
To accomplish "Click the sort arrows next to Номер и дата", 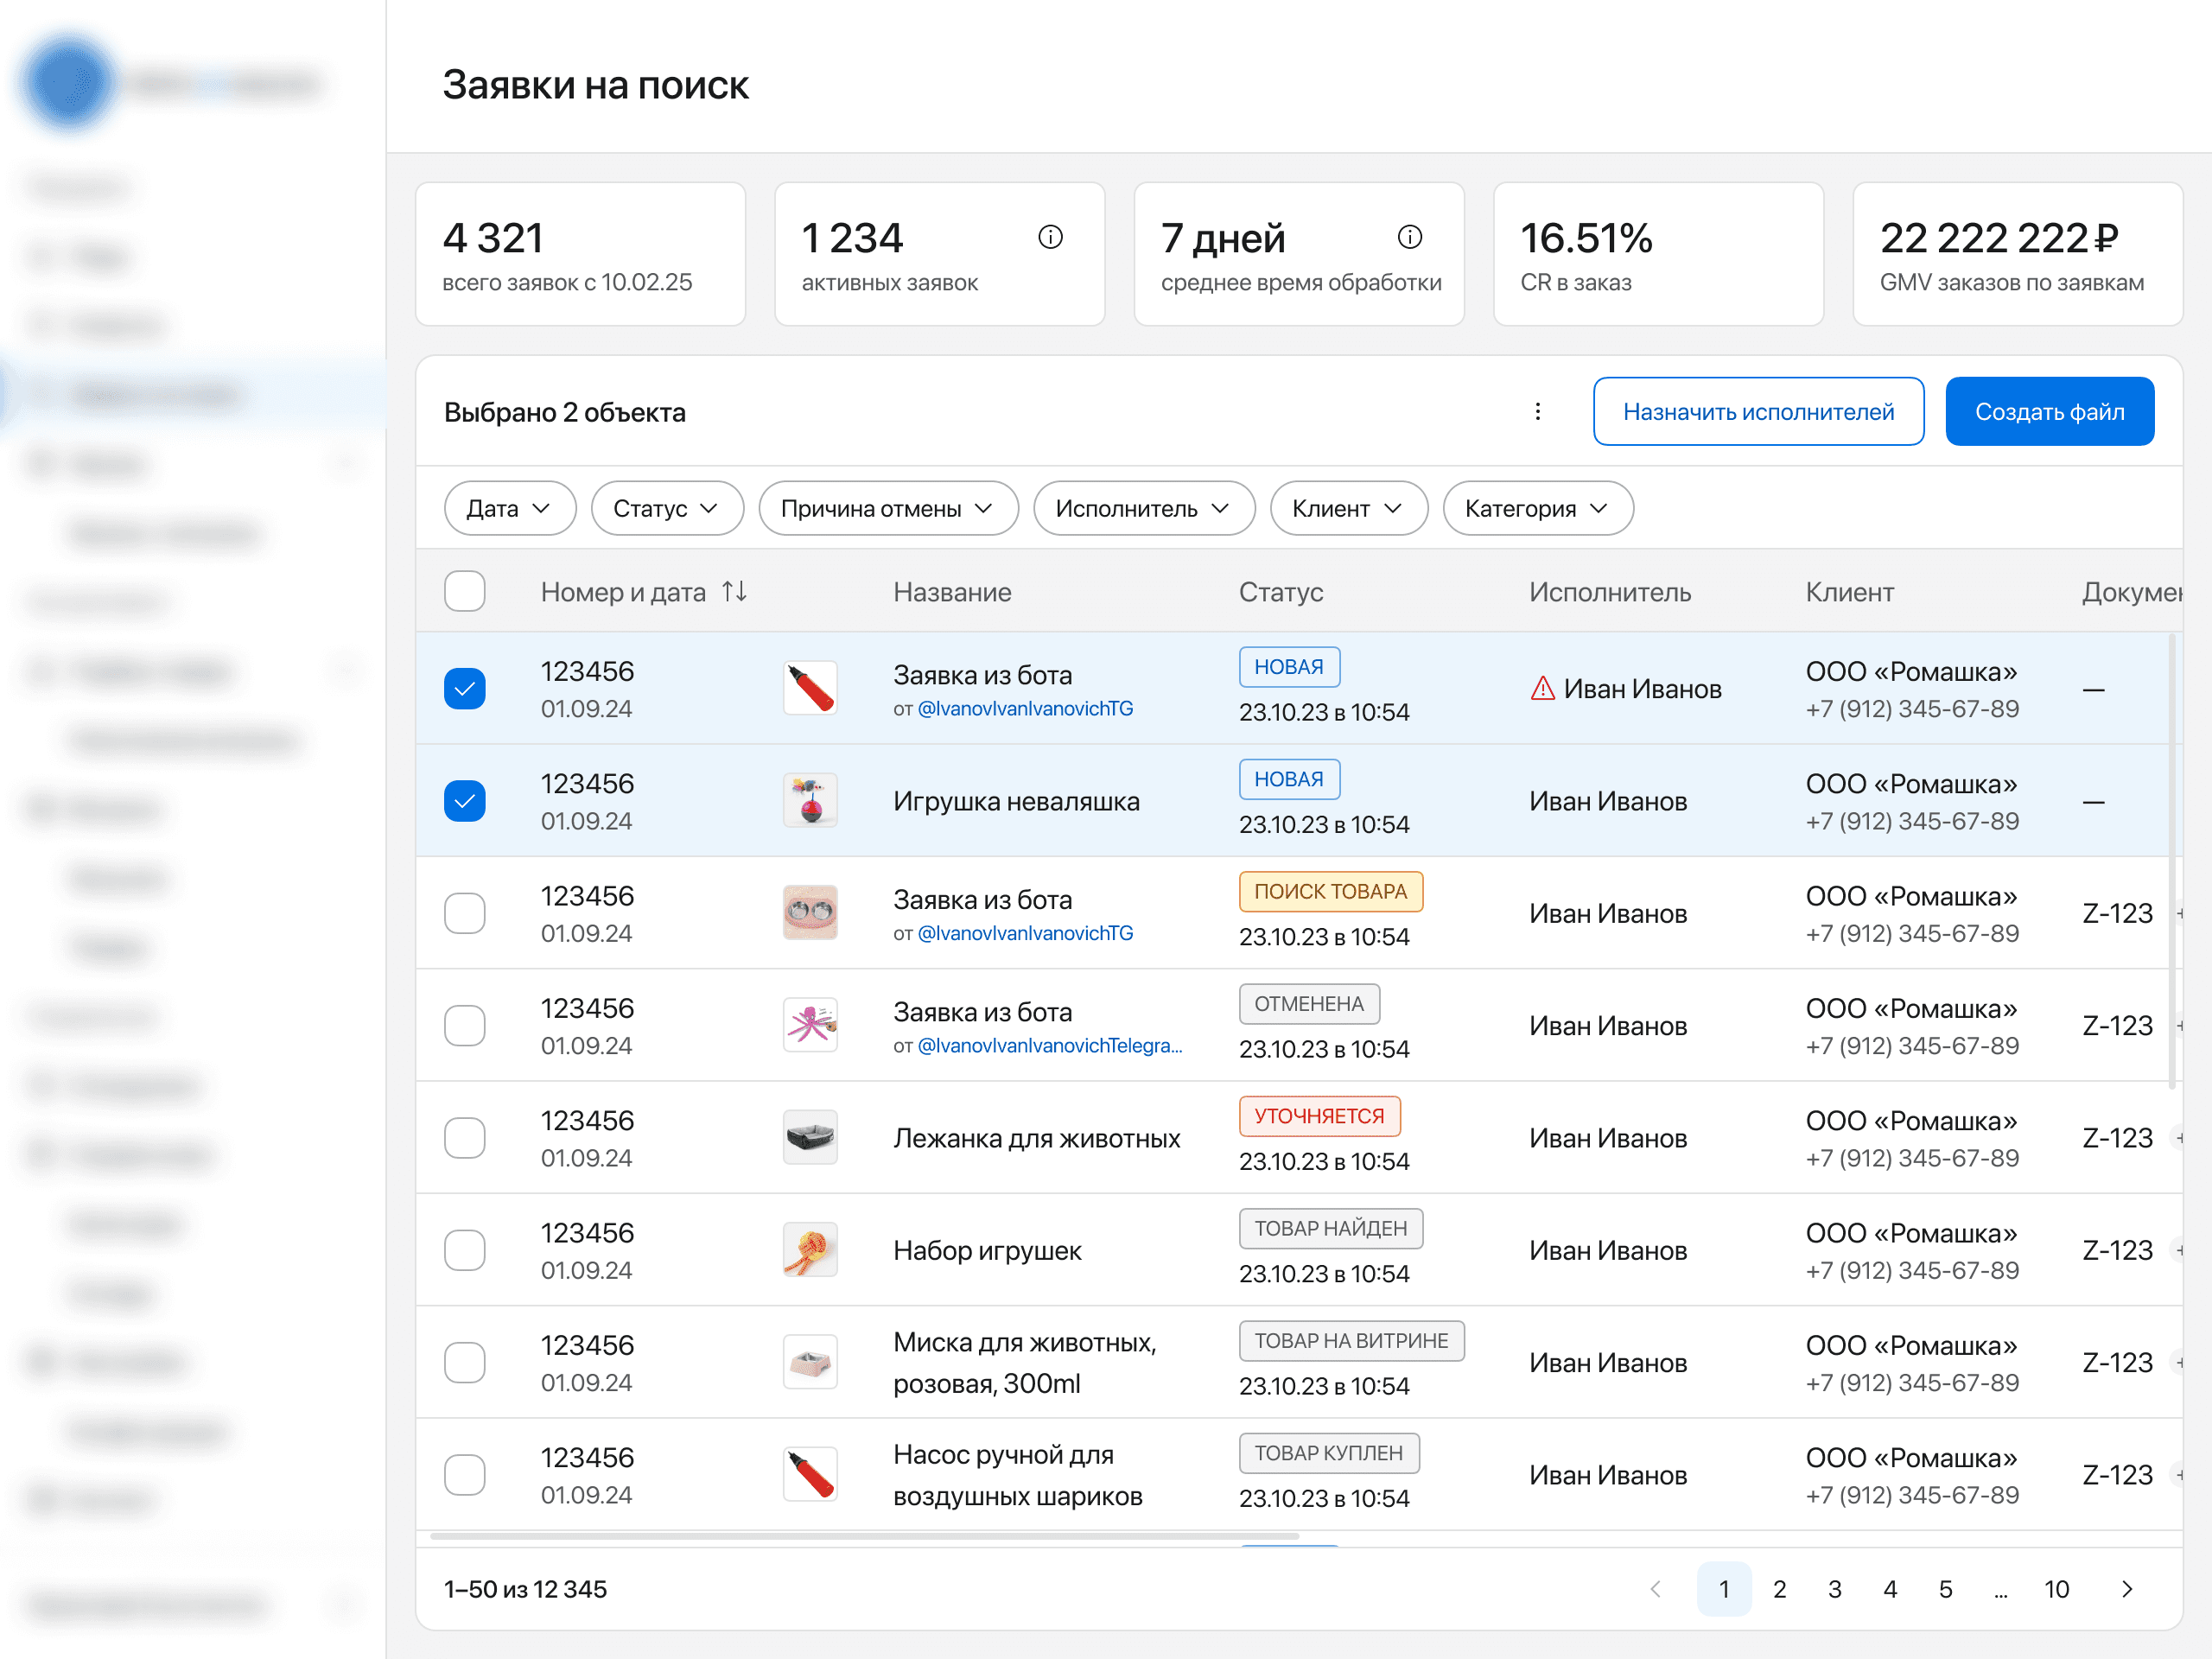I will [735, 592].
